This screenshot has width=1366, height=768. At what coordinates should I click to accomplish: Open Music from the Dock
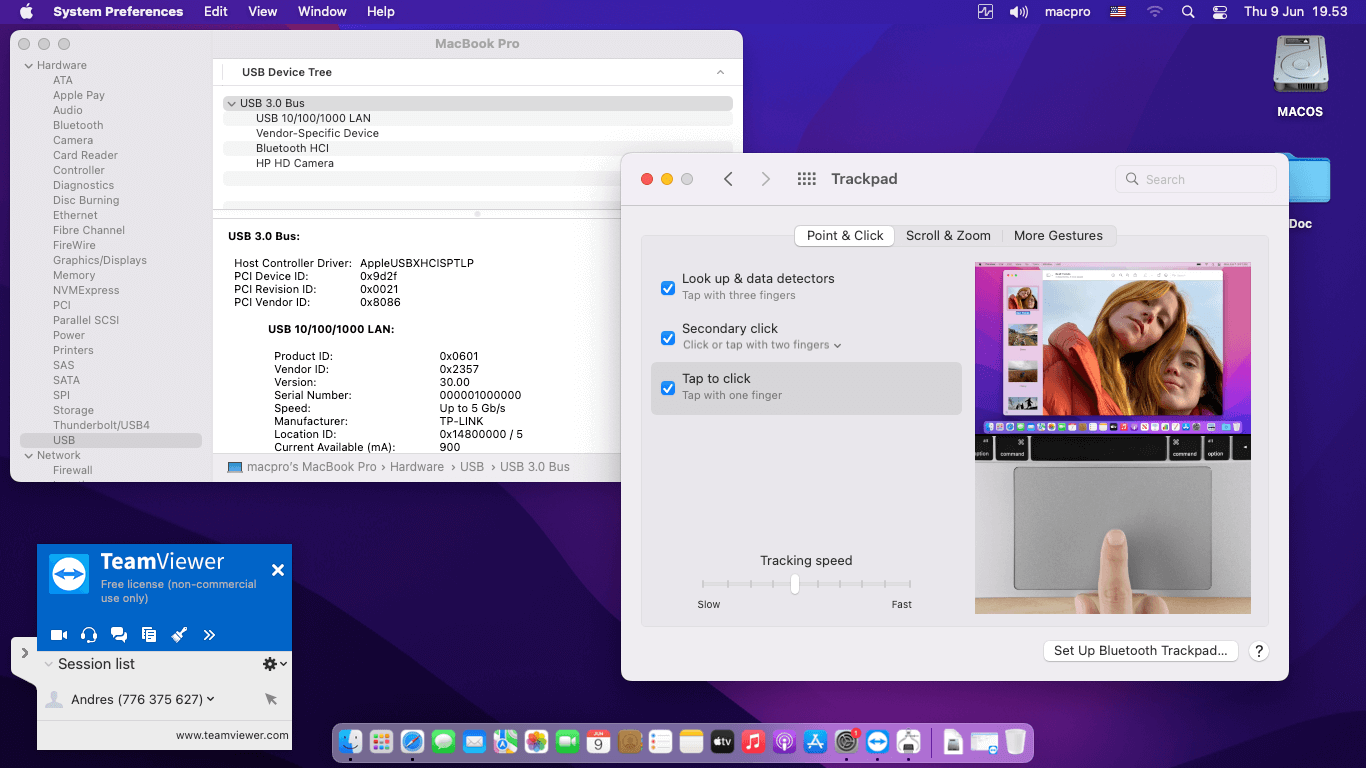753,741
